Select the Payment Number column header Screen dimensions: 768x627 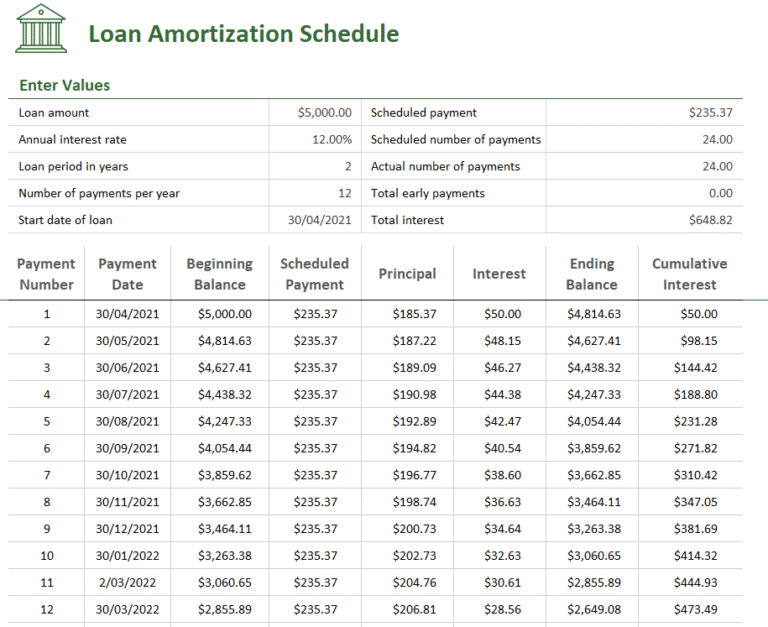click(x=46, y=274)
